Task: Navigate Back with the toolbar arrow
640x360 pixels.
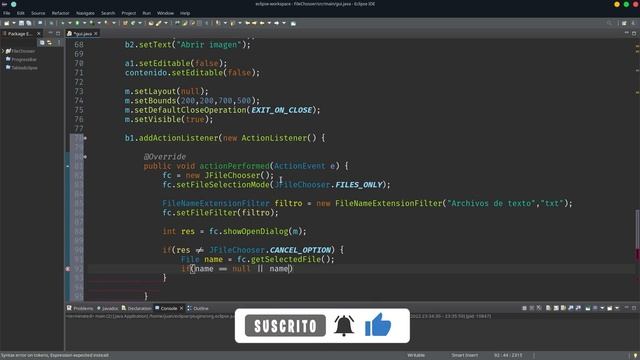Action: coord(262,23)
